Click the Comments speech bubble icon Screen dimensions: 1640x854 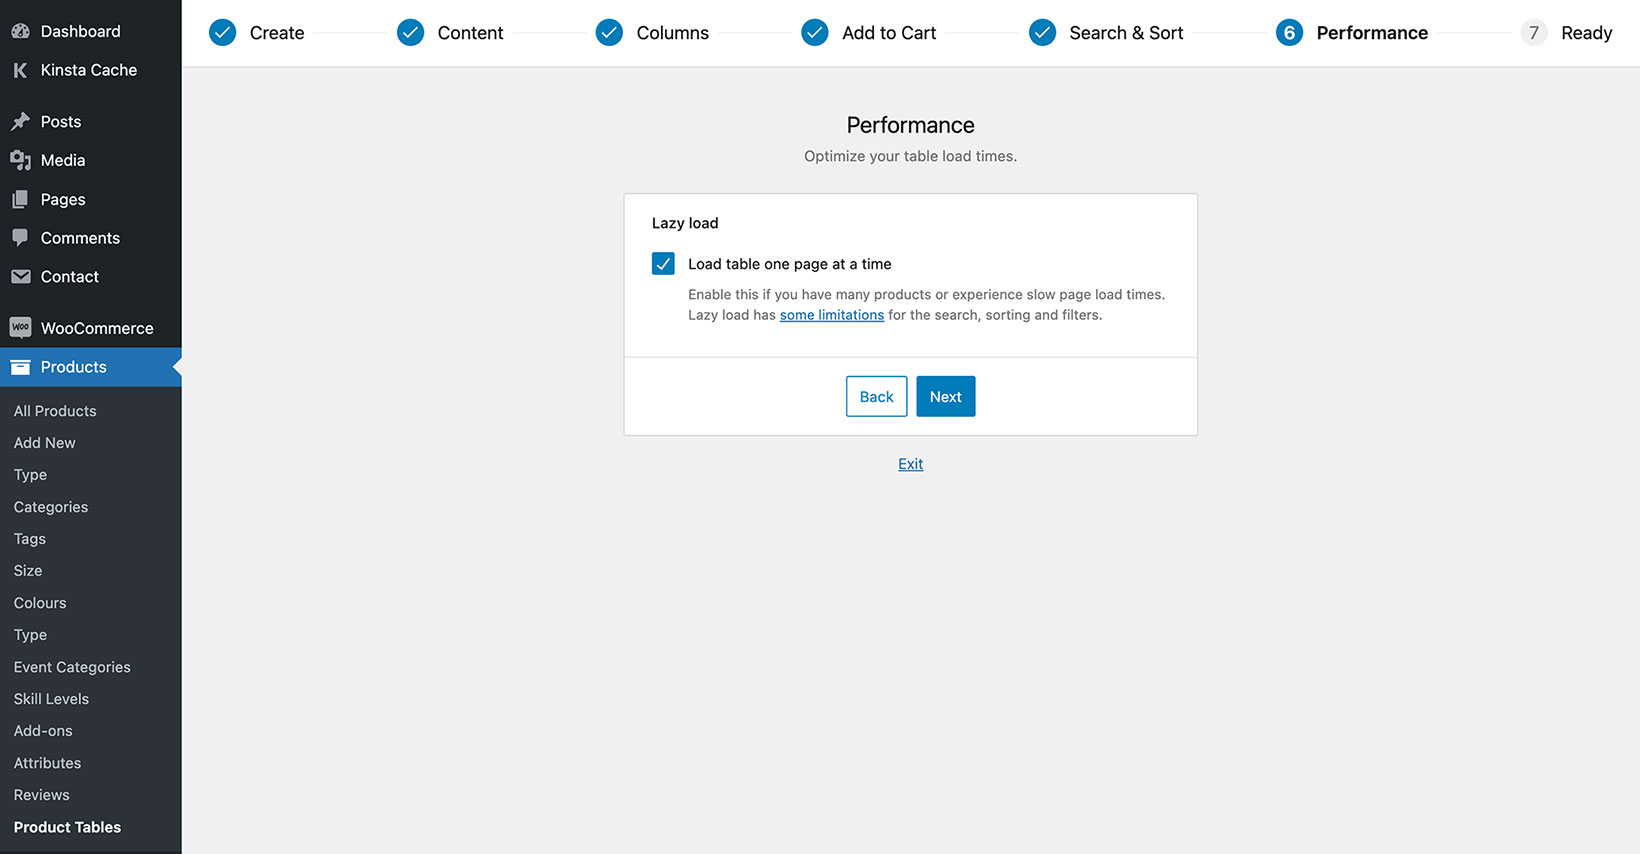[x=20, y=238]
